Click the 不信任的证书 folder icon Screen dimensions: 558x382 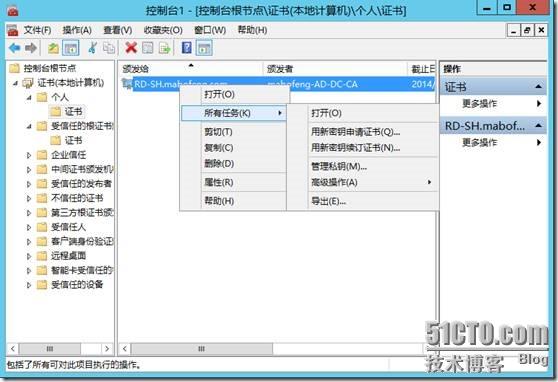[x=42, y=198]
